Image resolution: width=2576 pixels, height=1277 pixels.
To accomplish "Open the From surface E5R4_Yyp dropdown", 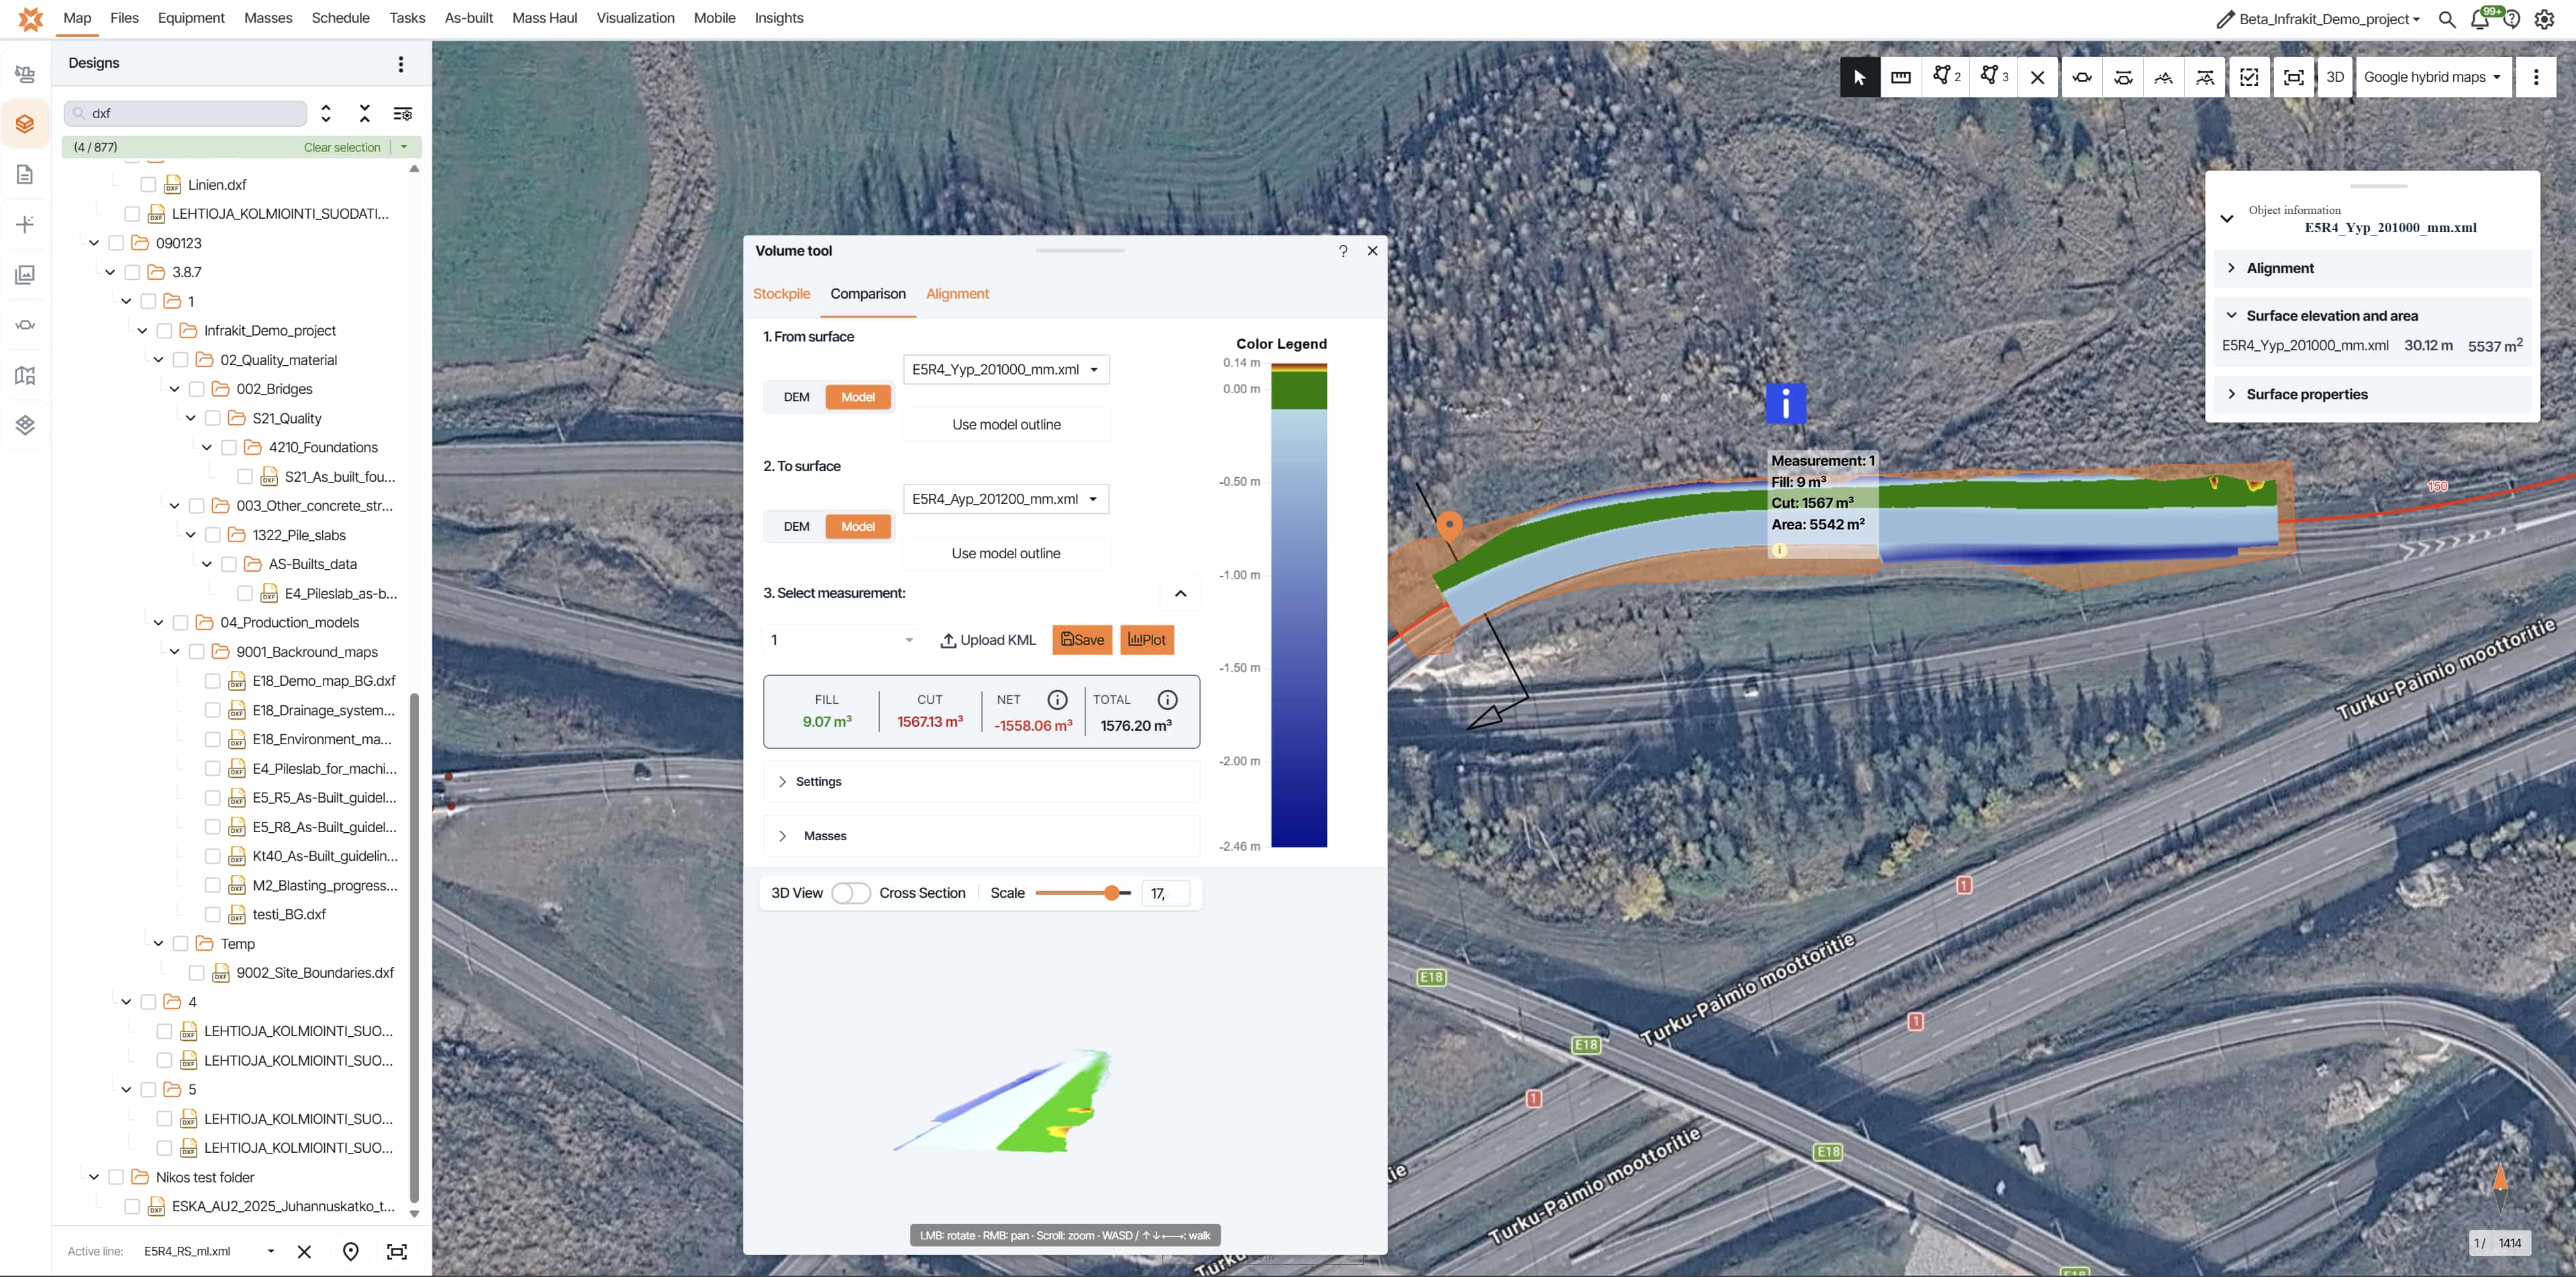I will (x=1005, y=369).
